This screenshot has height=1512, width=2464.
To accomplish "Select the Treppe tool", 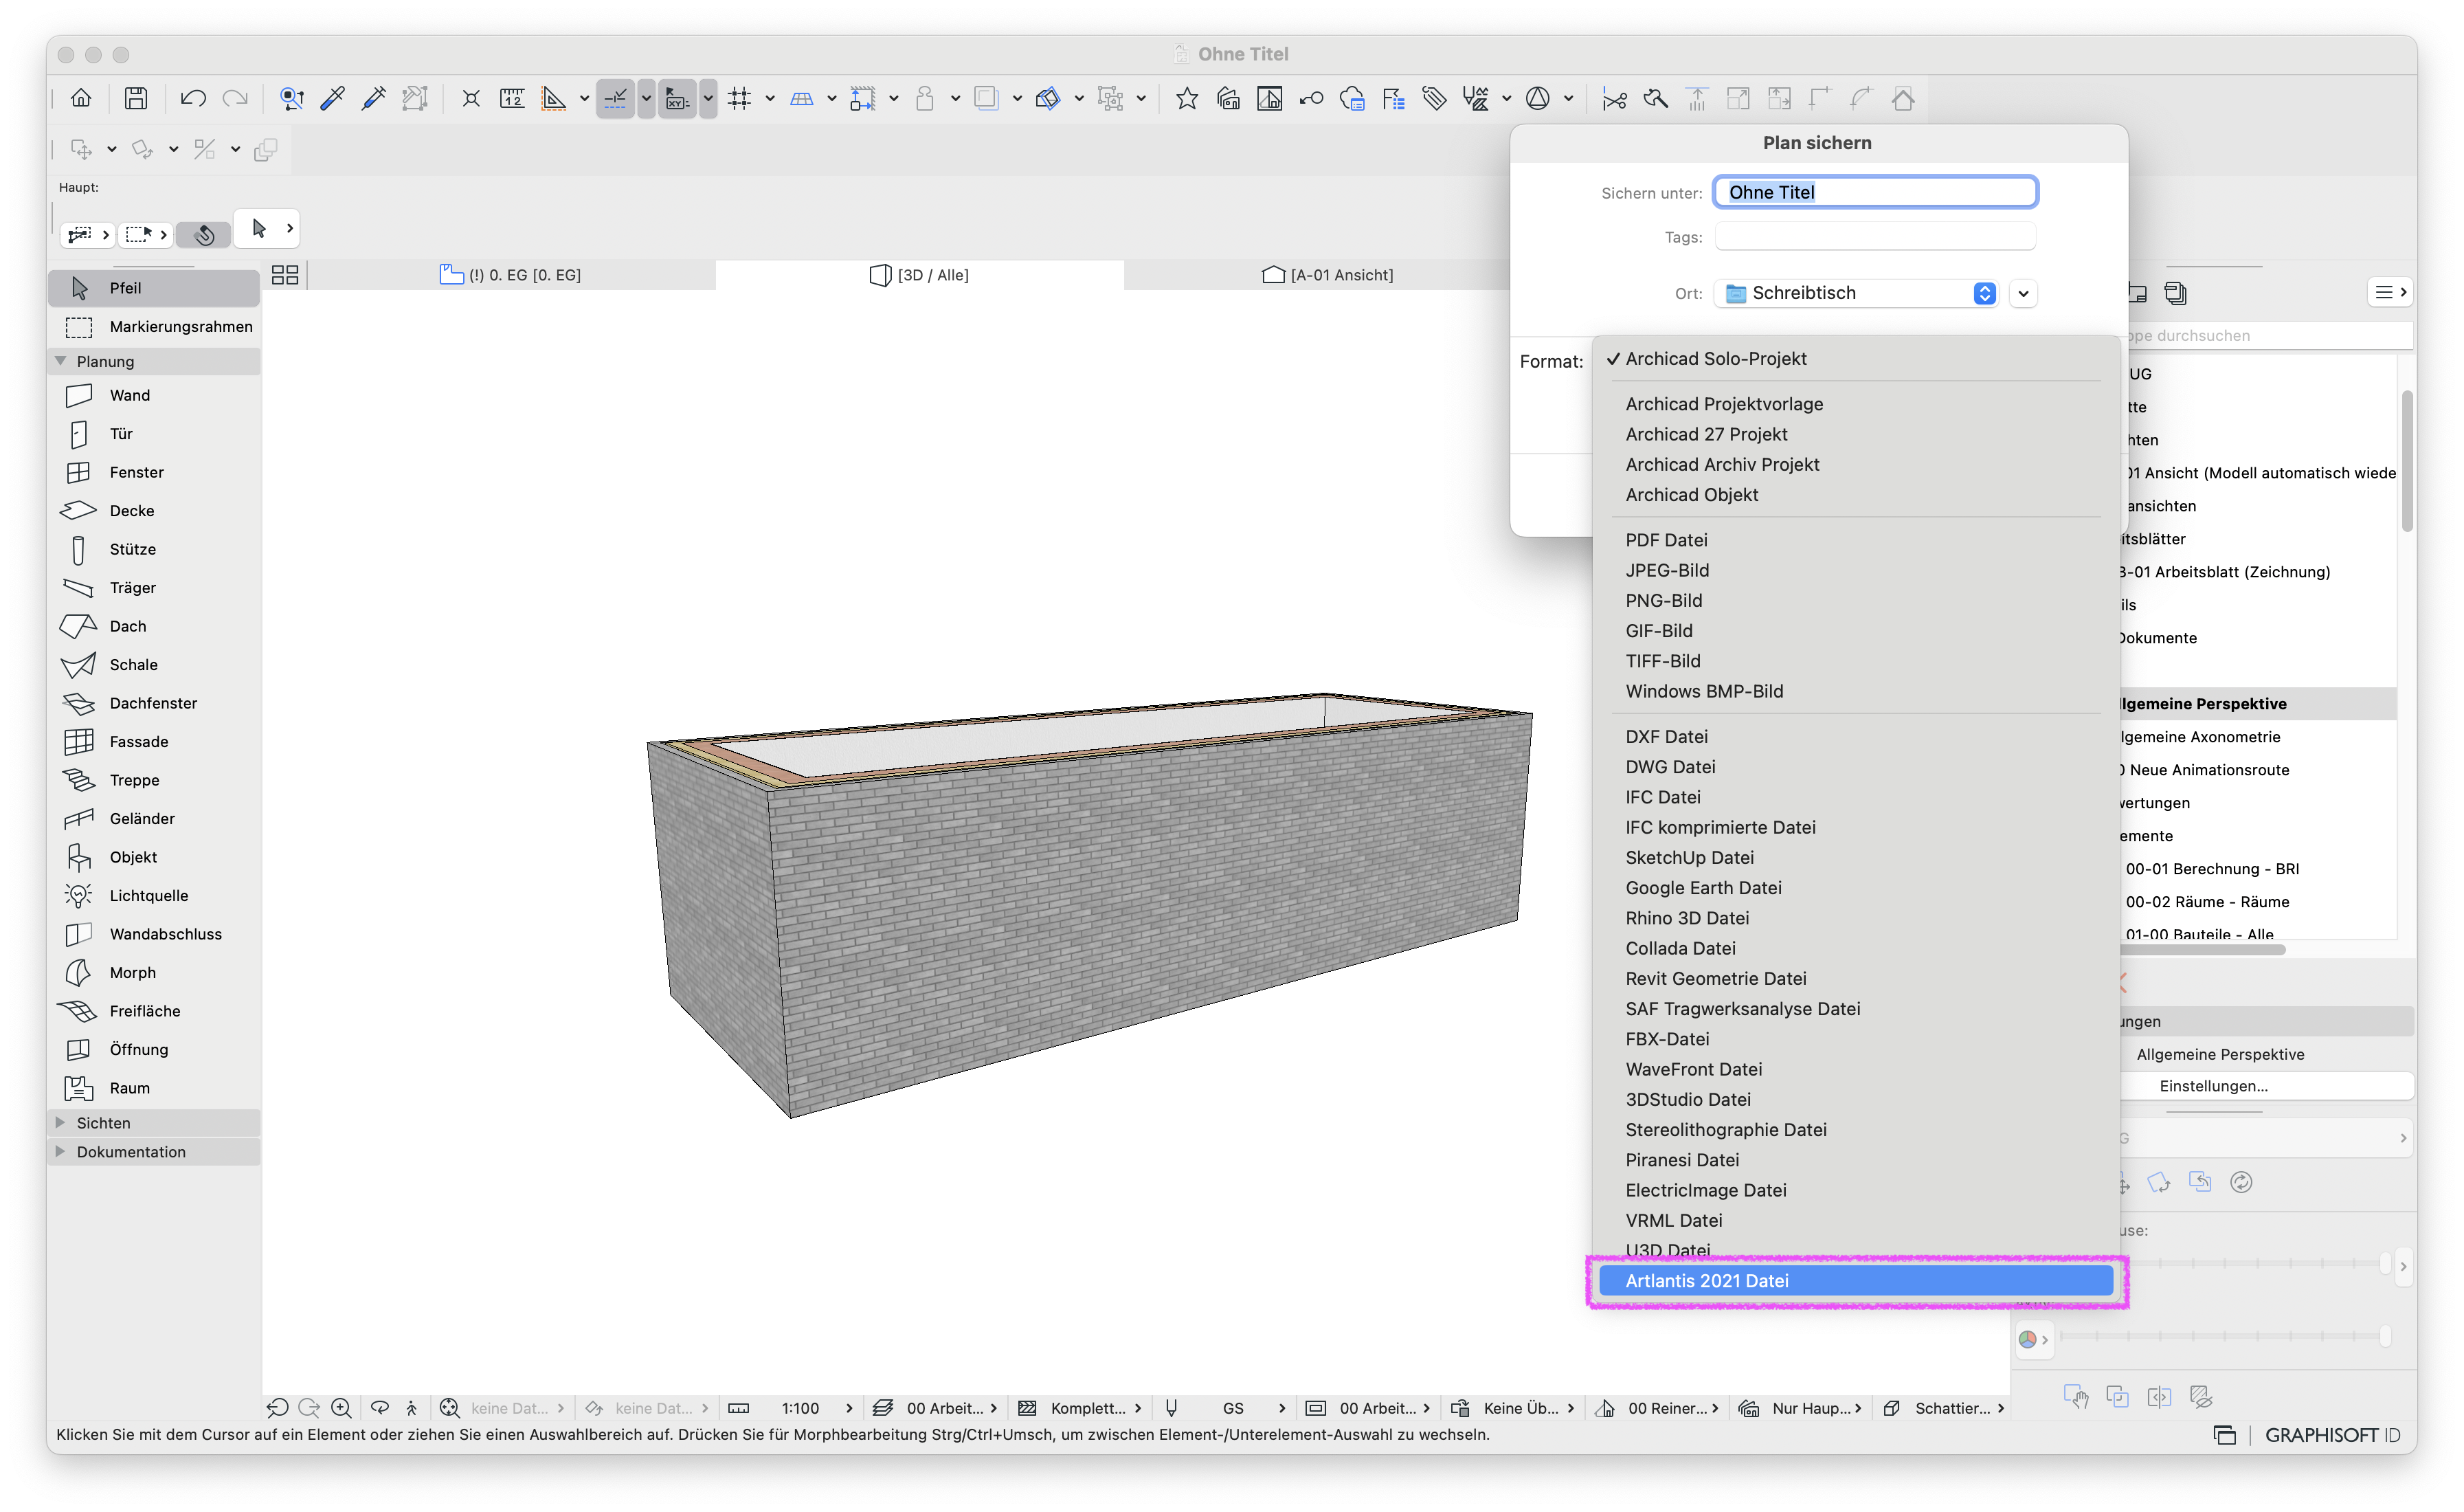I will point(155,780).
